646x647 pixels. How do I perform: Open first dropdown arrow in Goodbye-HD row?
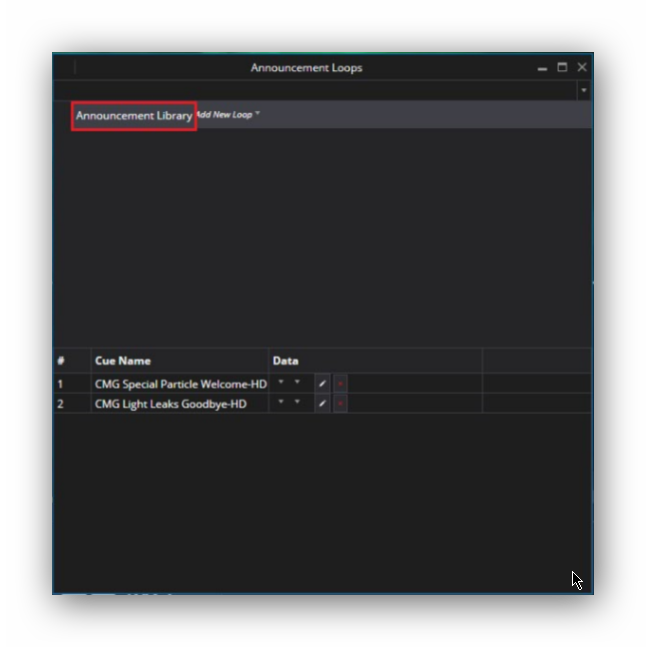(281, 401)
